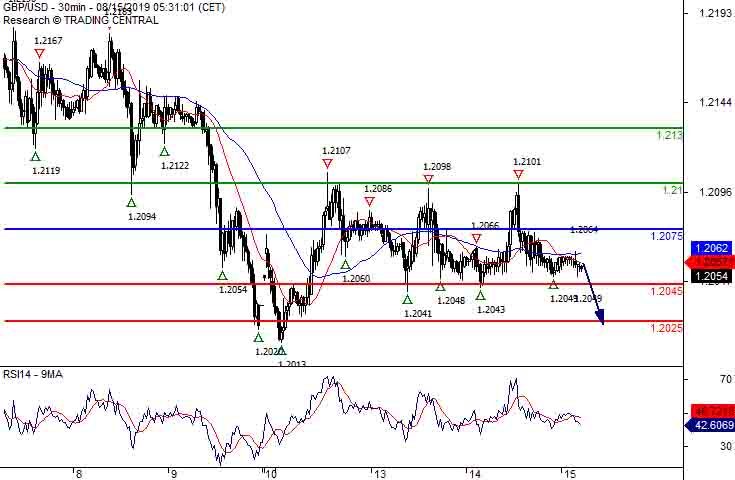Select the blue 1.2062 price tag on axis
This screenshot has width=735, height=480.
click(x=712, y=248)
